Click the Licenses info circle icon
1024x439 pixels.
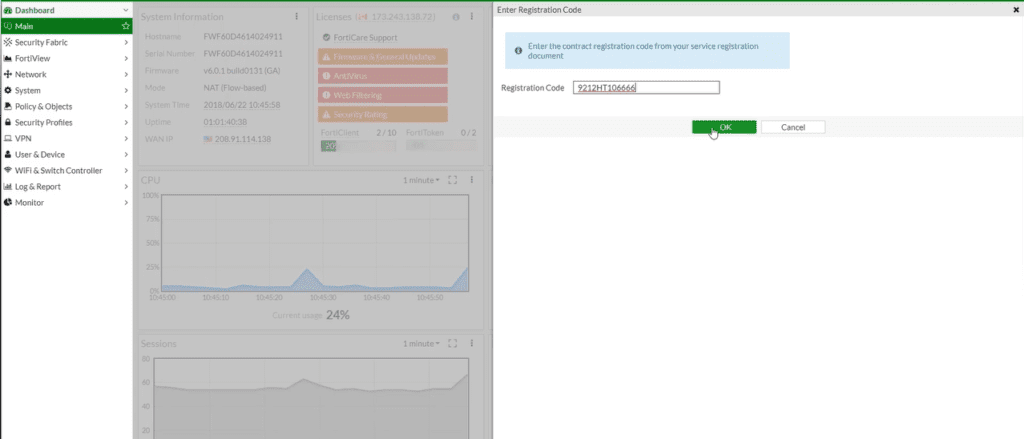(456, 16)
